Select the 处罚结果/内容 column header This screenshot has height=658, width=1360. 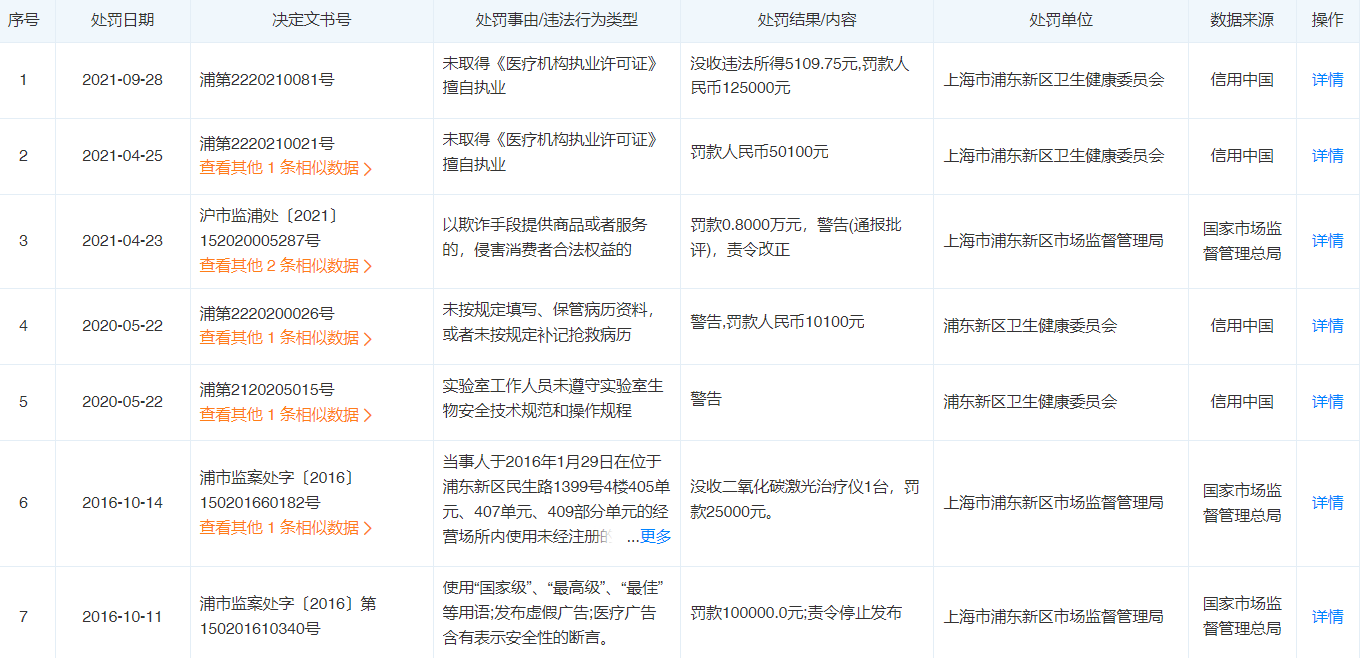tap(806, 20)
